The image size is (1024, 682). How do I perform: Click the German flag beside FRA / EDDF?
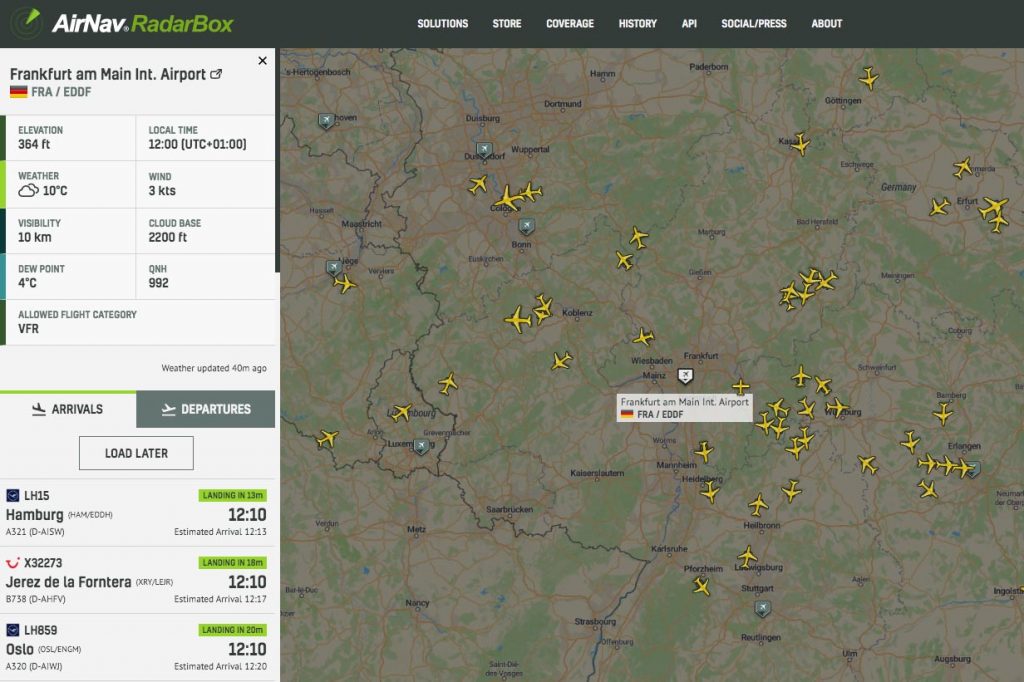pos(17,90)
